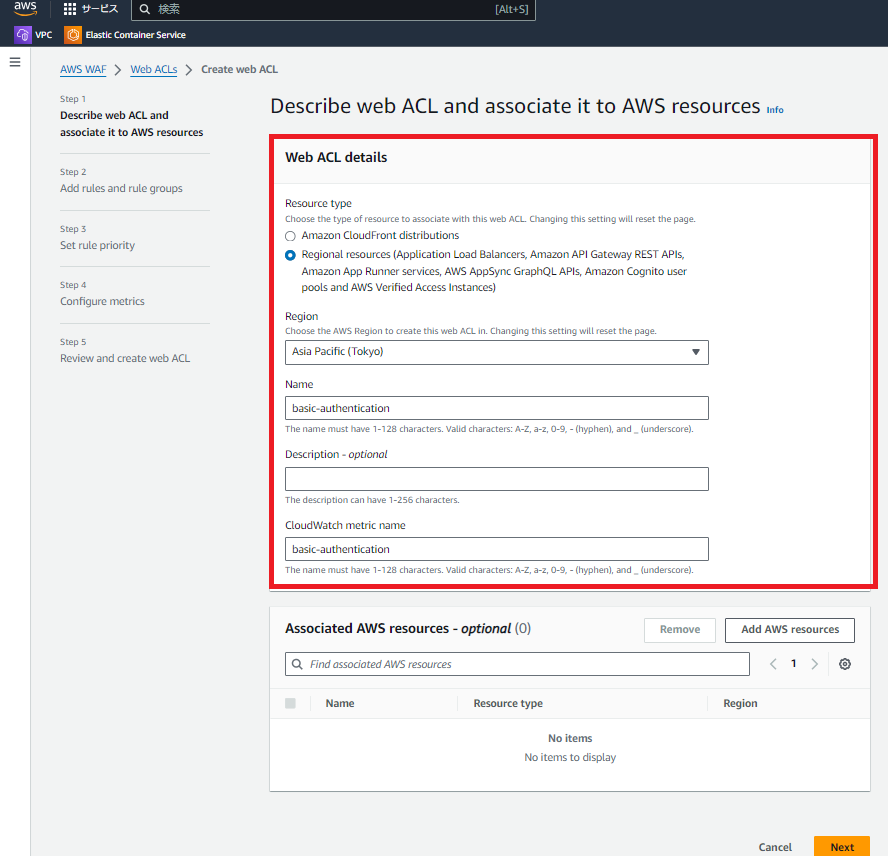Focus the find associated AWS resources search box
The width and height of the screenshot is (888, 856).
point(517,663)
